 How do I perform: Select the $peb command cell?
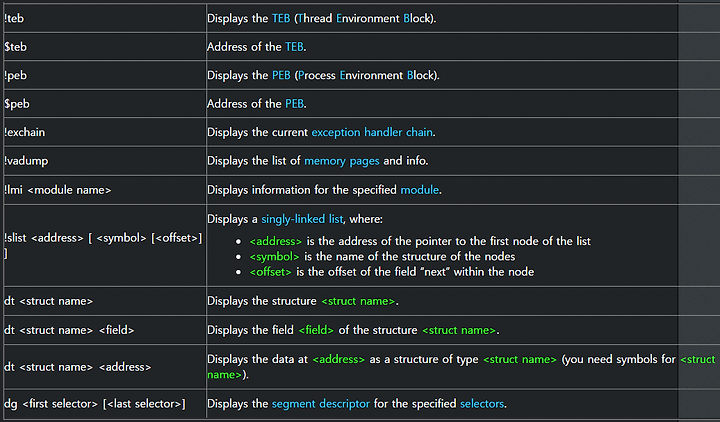tap(105, 104)
